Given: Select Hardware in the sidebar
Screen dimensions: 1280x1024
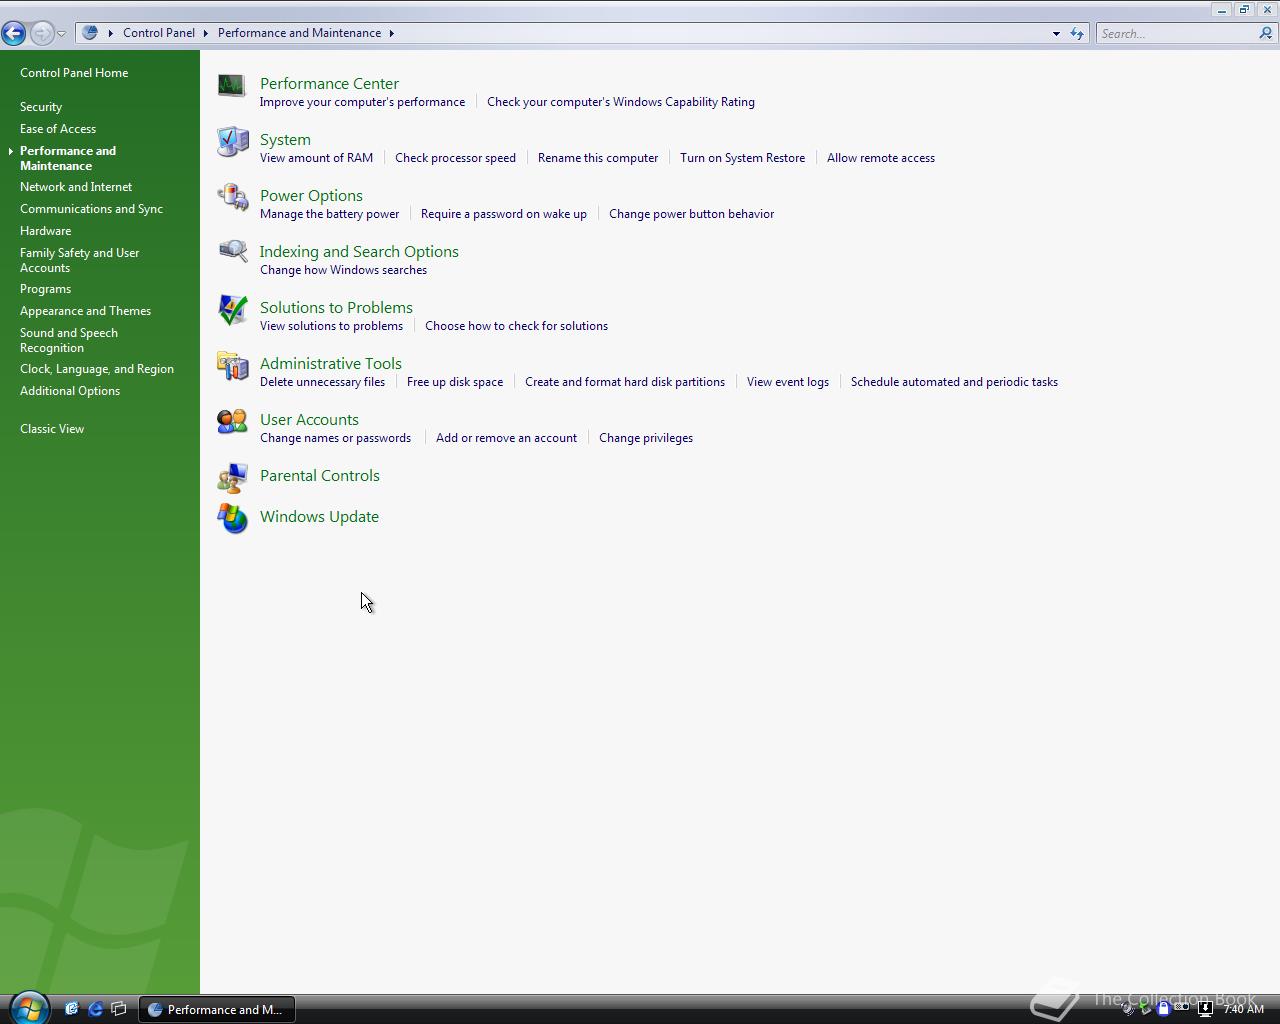Looking at the screenshot, I should pyautogui.click(x=45, y=231).
